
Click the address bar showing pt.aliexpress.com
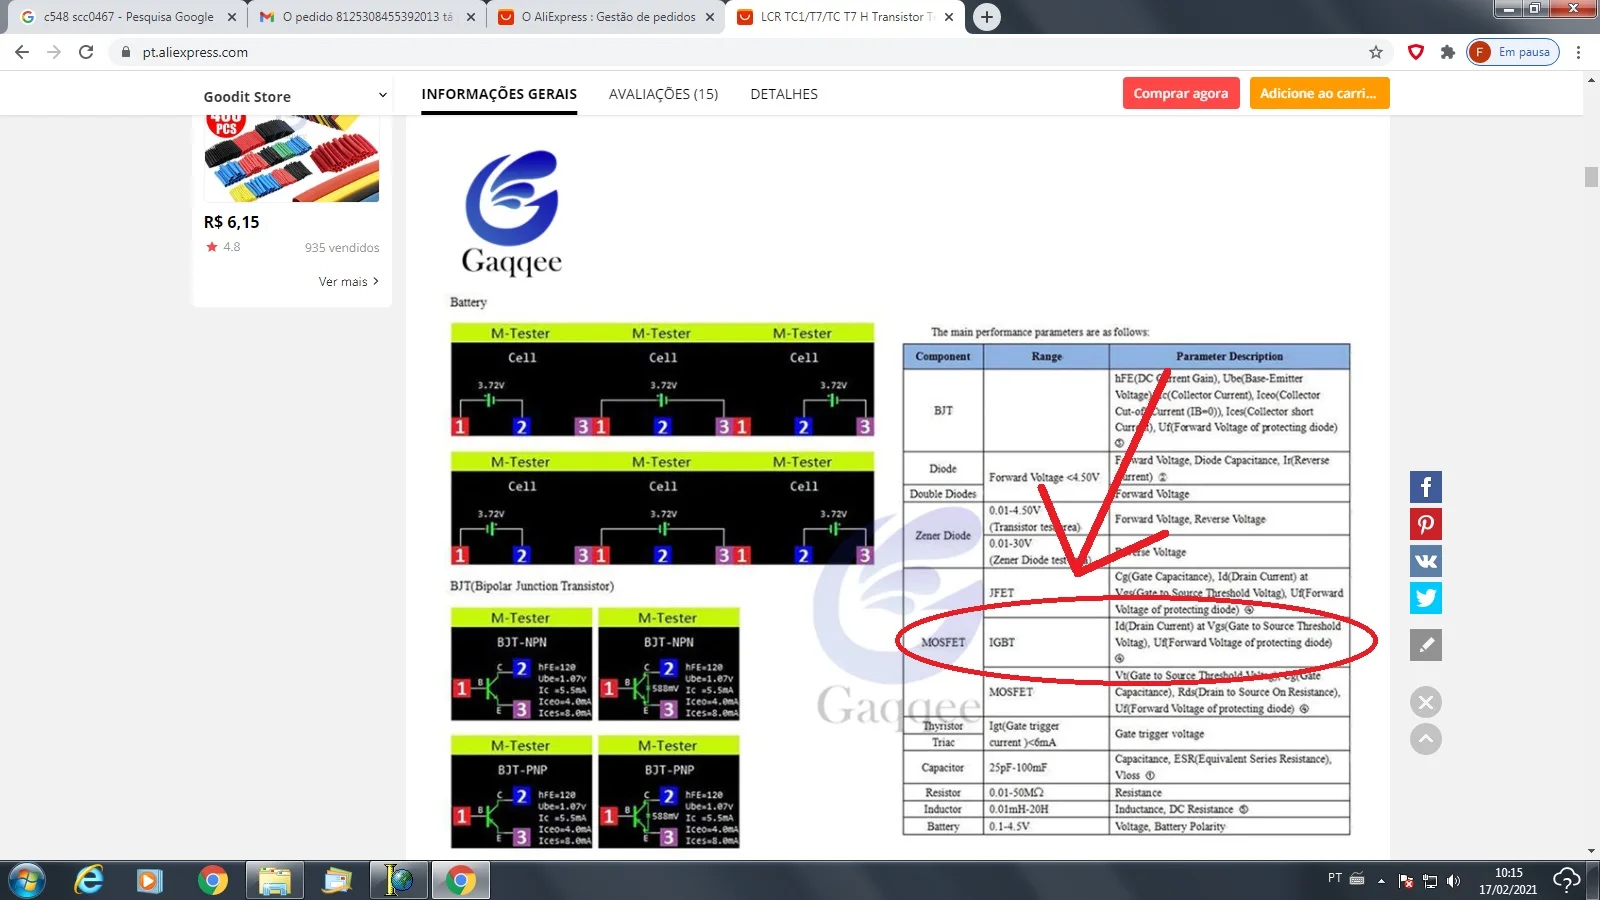click(740, 52)
